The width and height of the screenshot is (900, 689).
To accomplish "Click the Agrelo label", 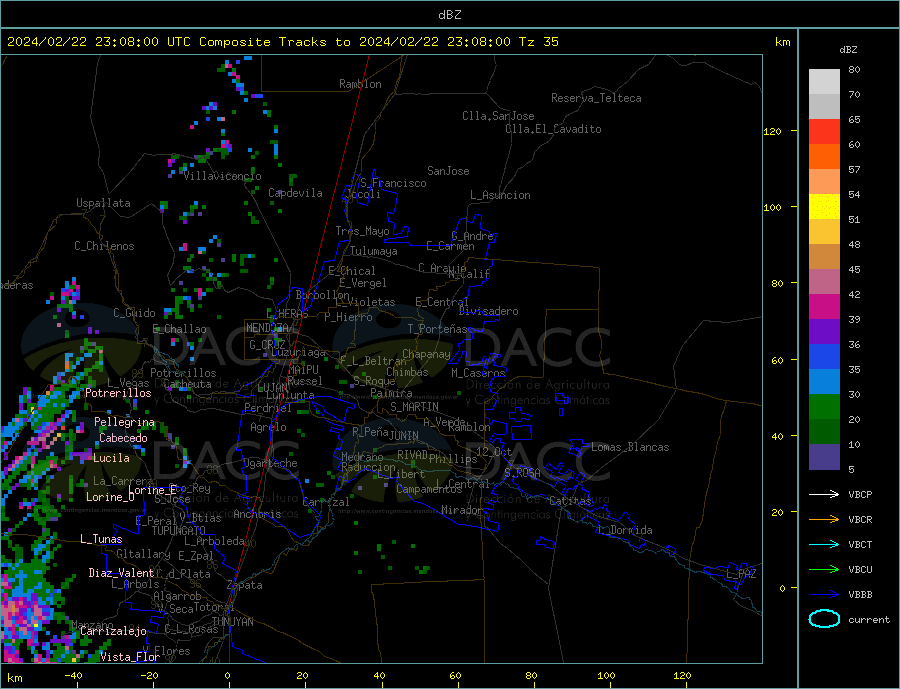I will 268,428.
